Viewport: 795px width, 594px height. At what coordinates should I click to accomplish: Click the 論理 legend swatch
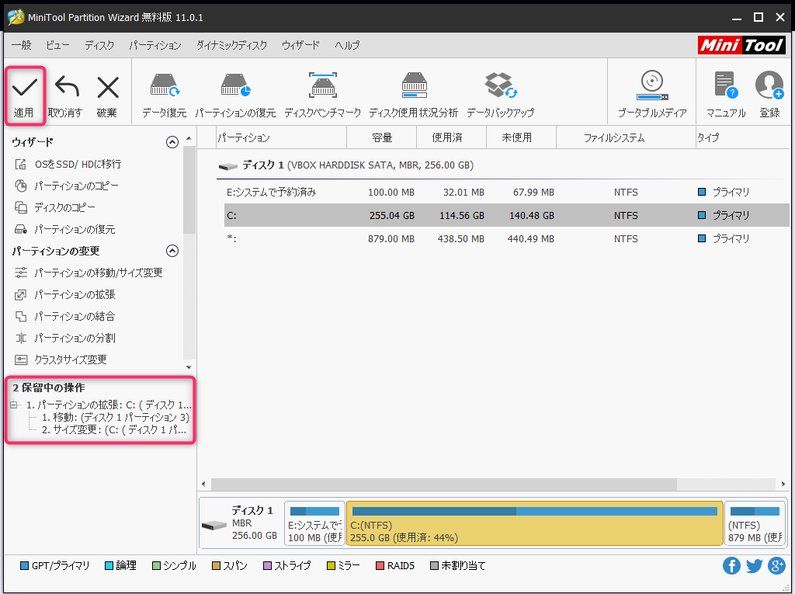coord(109,566)
